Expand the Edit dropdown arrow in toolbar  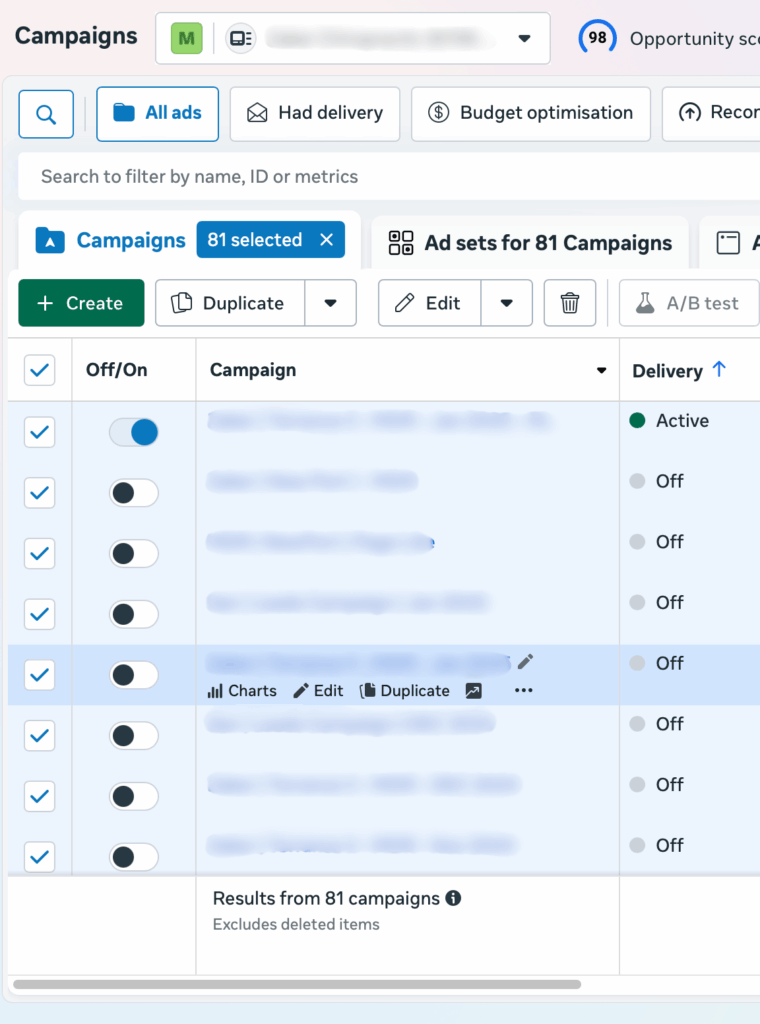507,303
